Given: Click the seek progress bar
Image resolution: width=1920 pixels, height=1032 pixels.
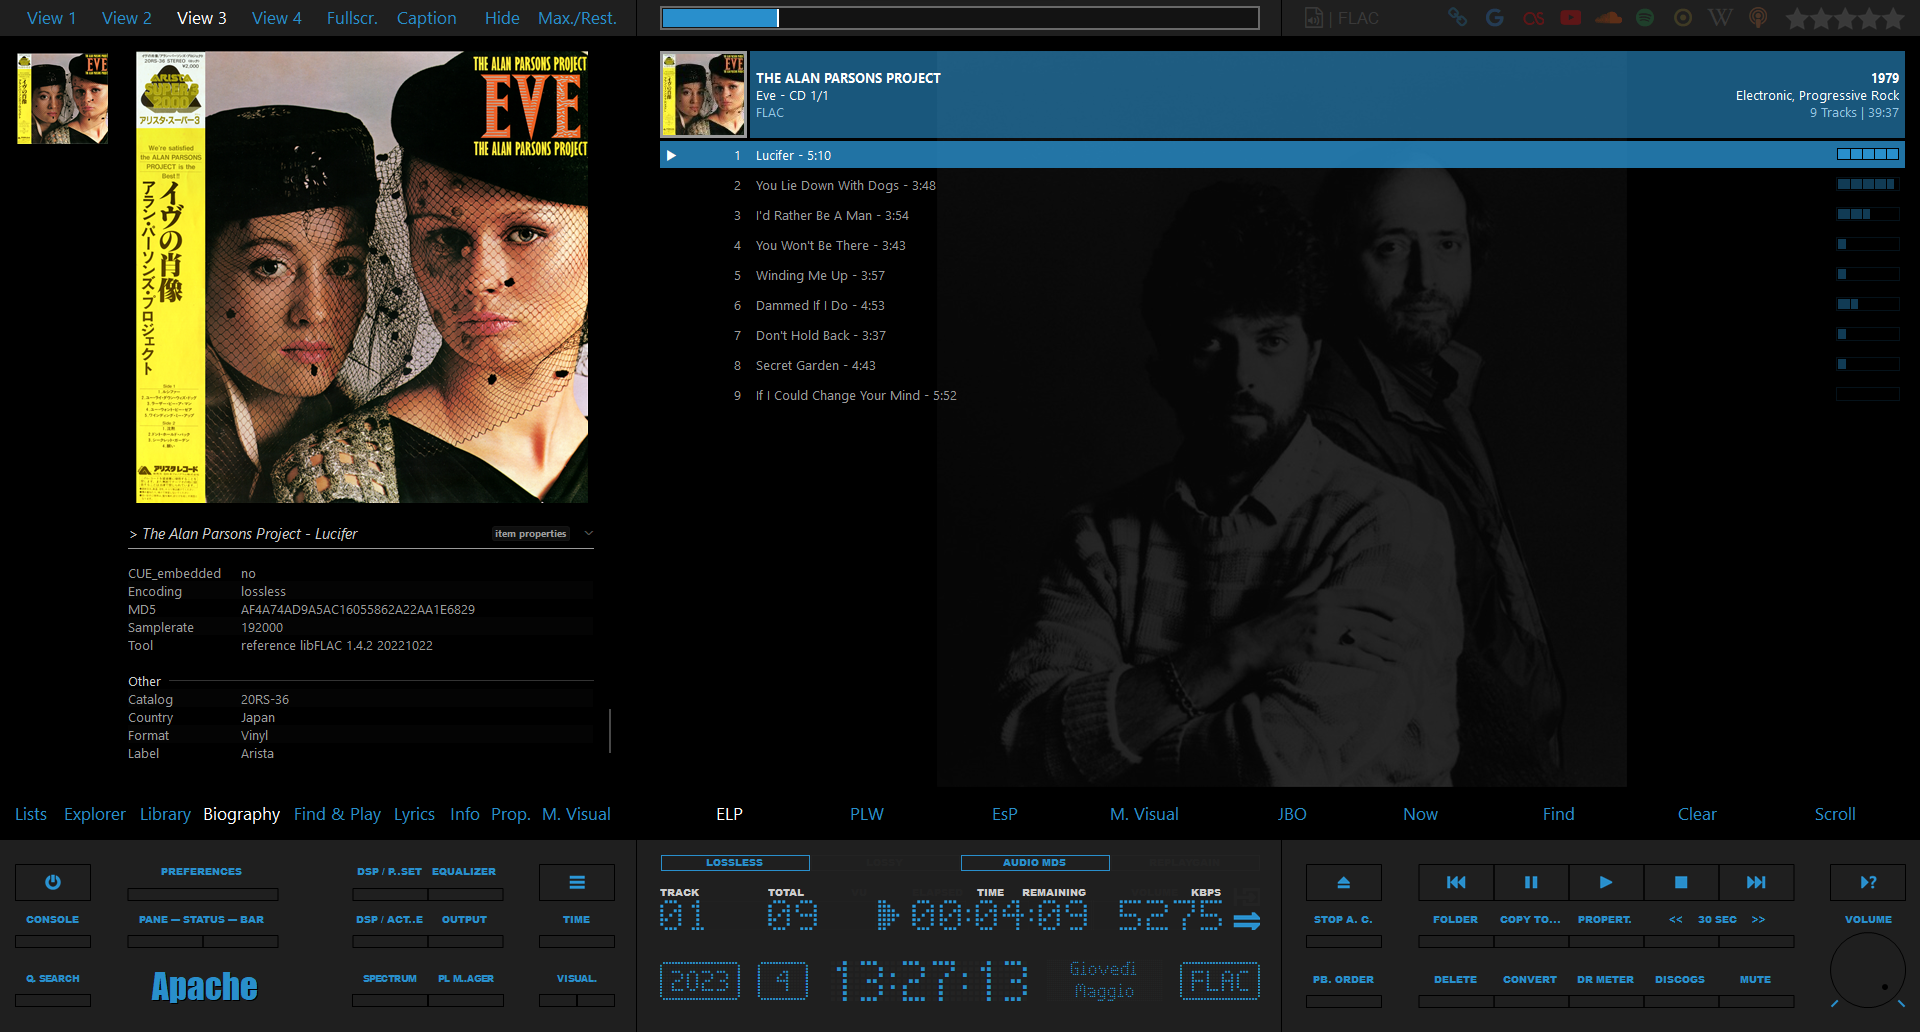Looking at the screenshot, I should (960, 18).
